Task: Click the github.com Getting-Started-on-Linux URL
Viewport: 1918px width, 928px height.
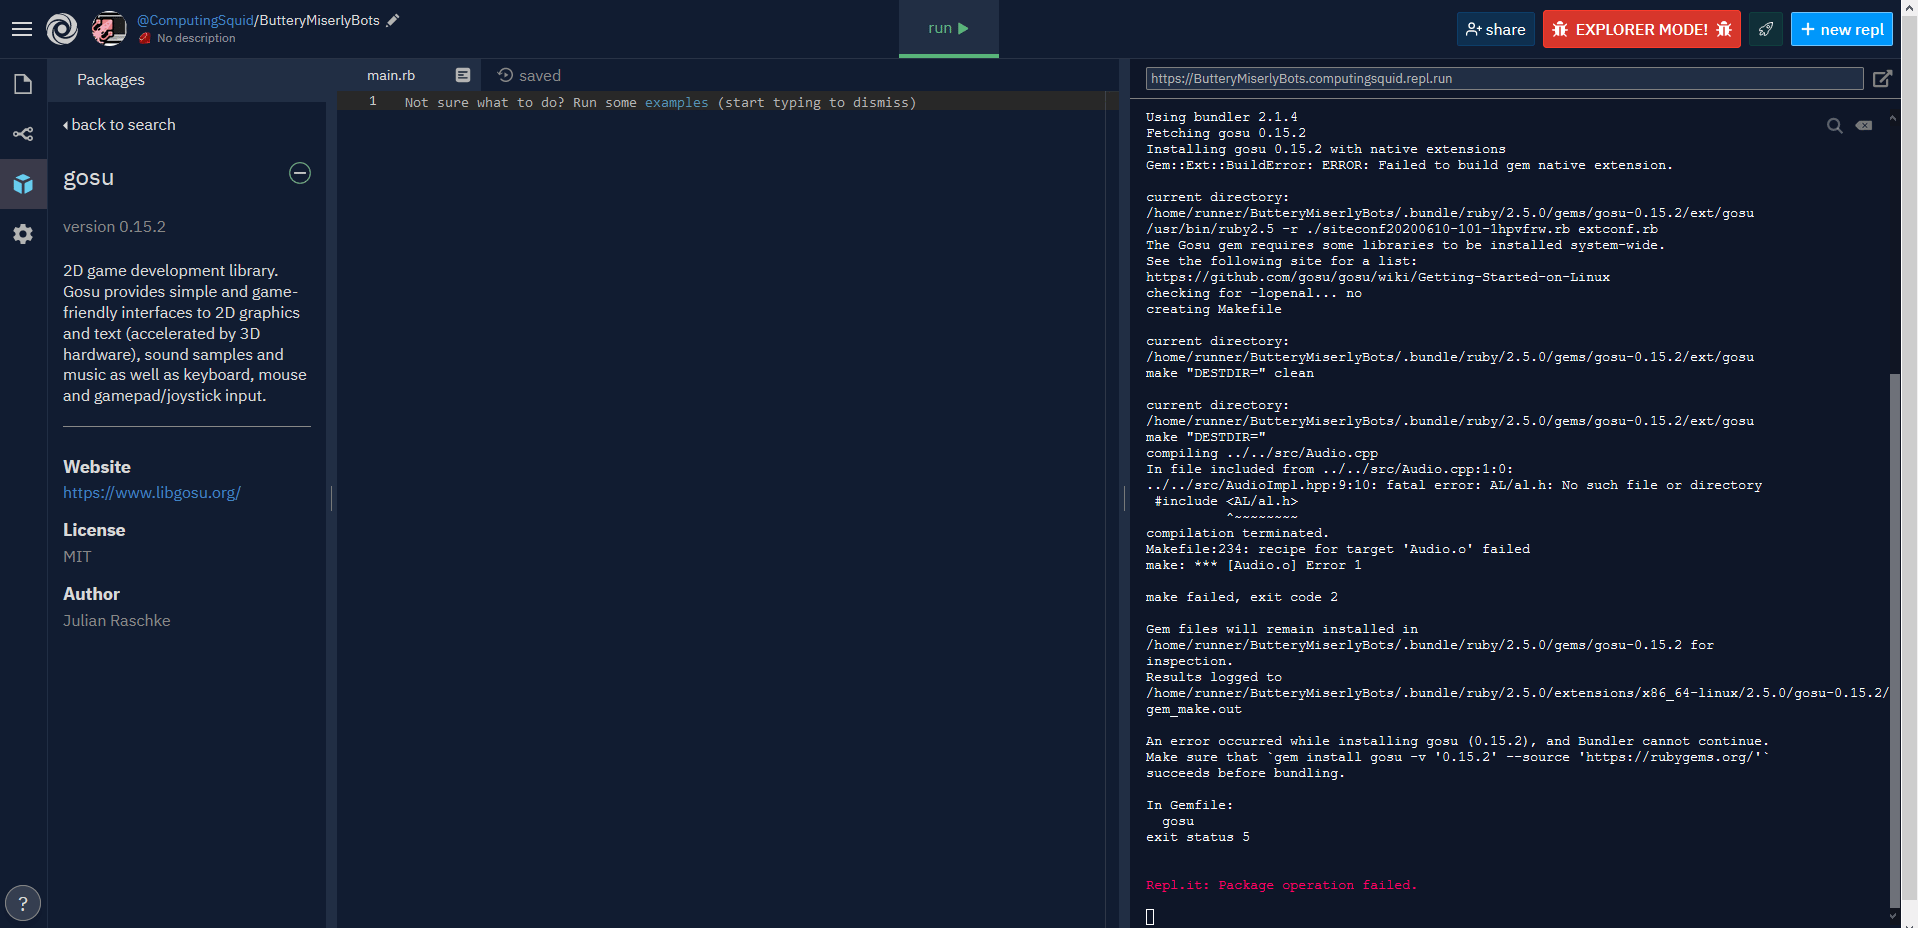Action: (x=1378, y=277)
